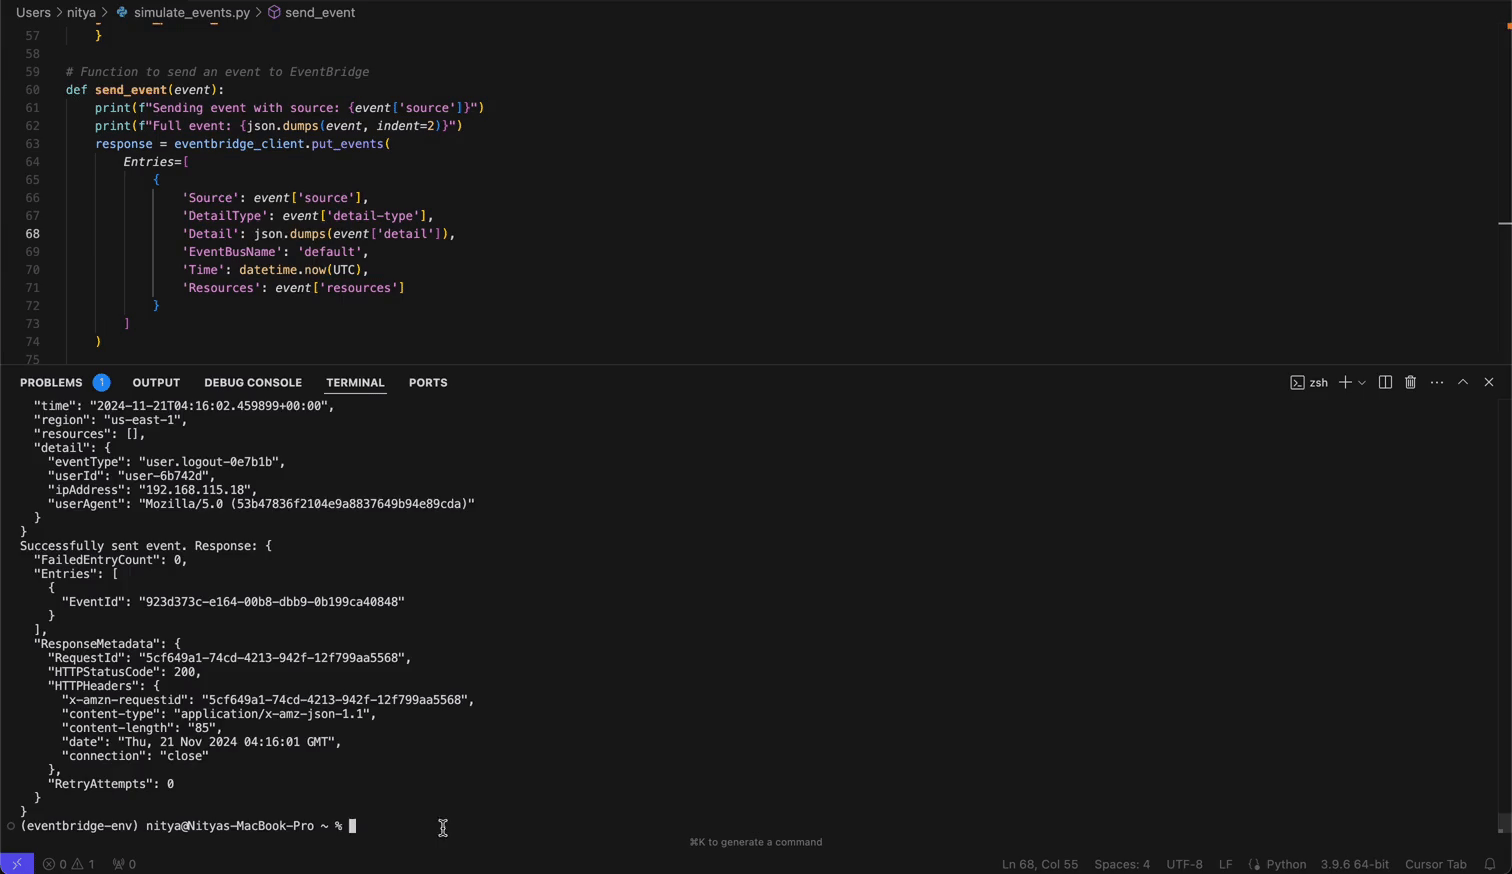1512x874 pixels.
Task: Select the Python language mode in status bar
Action: tap(1286, 864)
